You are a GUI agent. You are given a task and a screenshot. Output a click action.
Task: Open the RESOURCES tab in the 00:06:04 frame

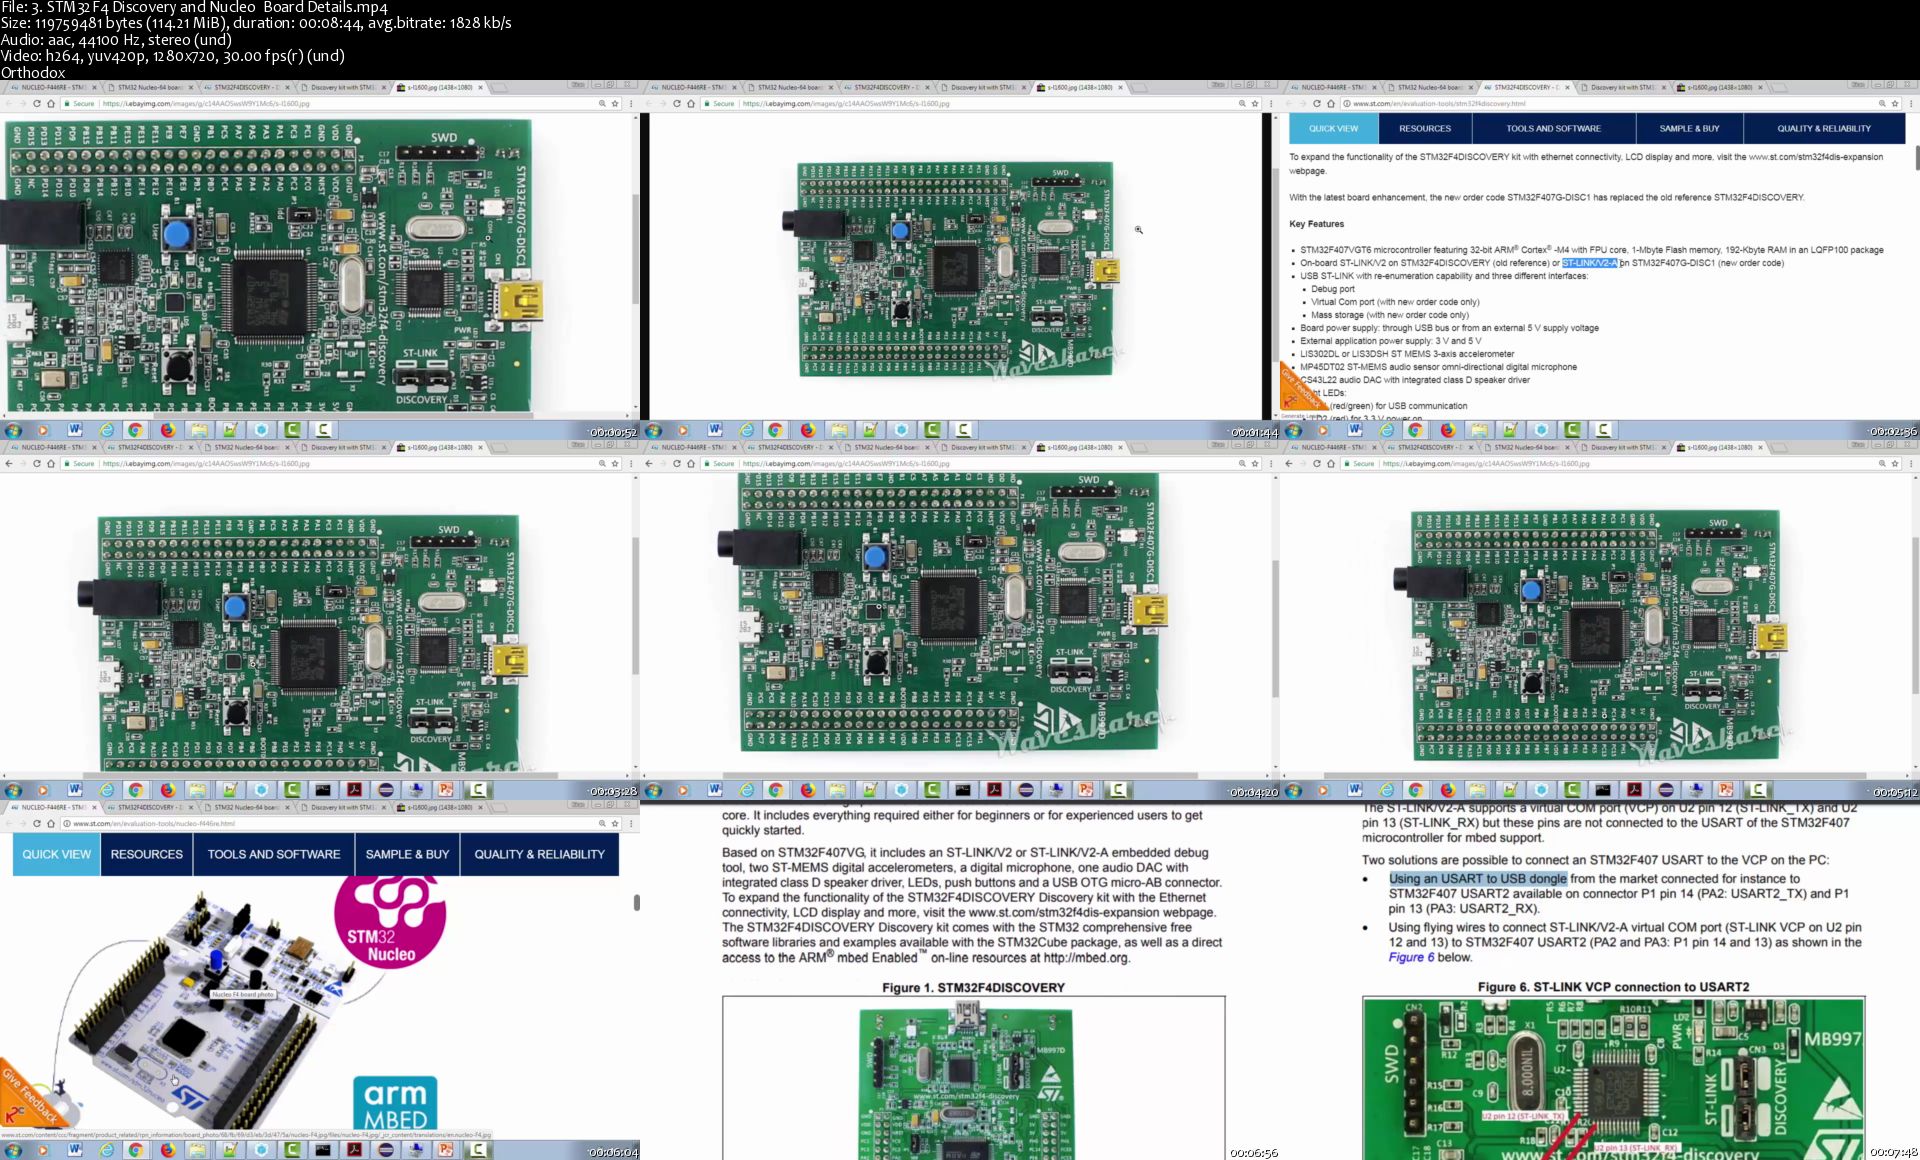146,854
